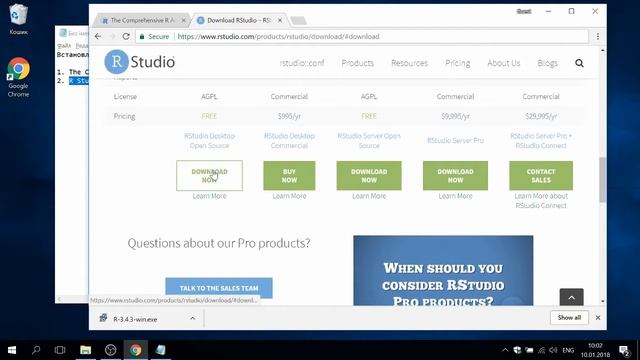Click the Contact Sales button
Viewport: 640px width, 360px height.
click(x=541, y=176)
